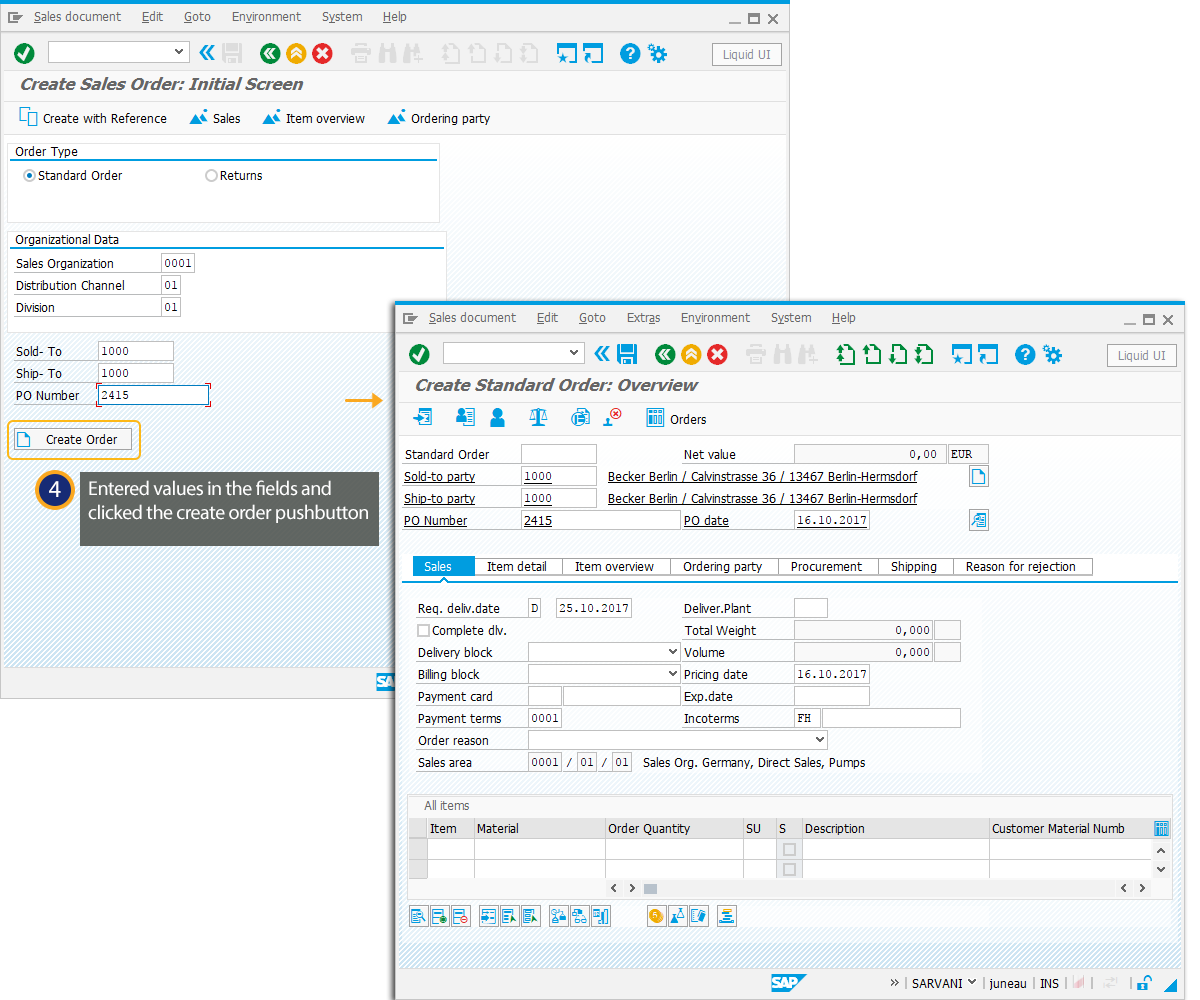Click Ship-to party link label

point(440,499)
